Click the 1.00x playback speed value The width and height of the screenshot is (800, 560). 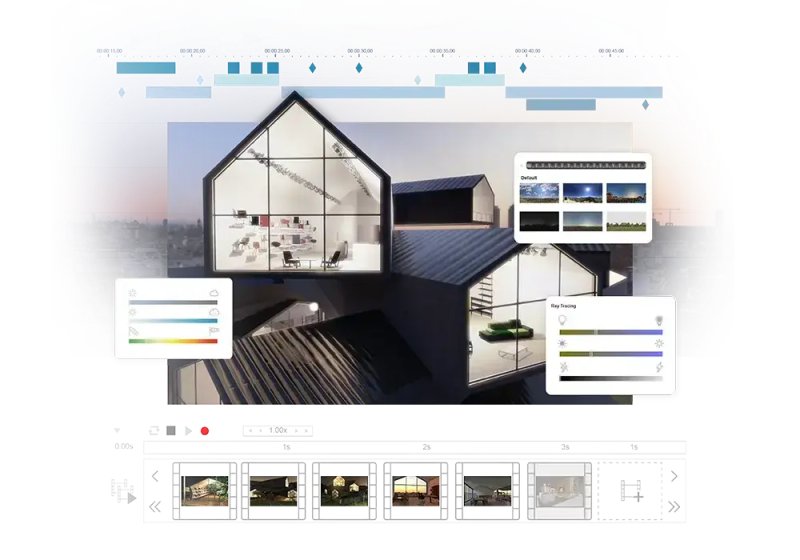click(x=278, y=430)
